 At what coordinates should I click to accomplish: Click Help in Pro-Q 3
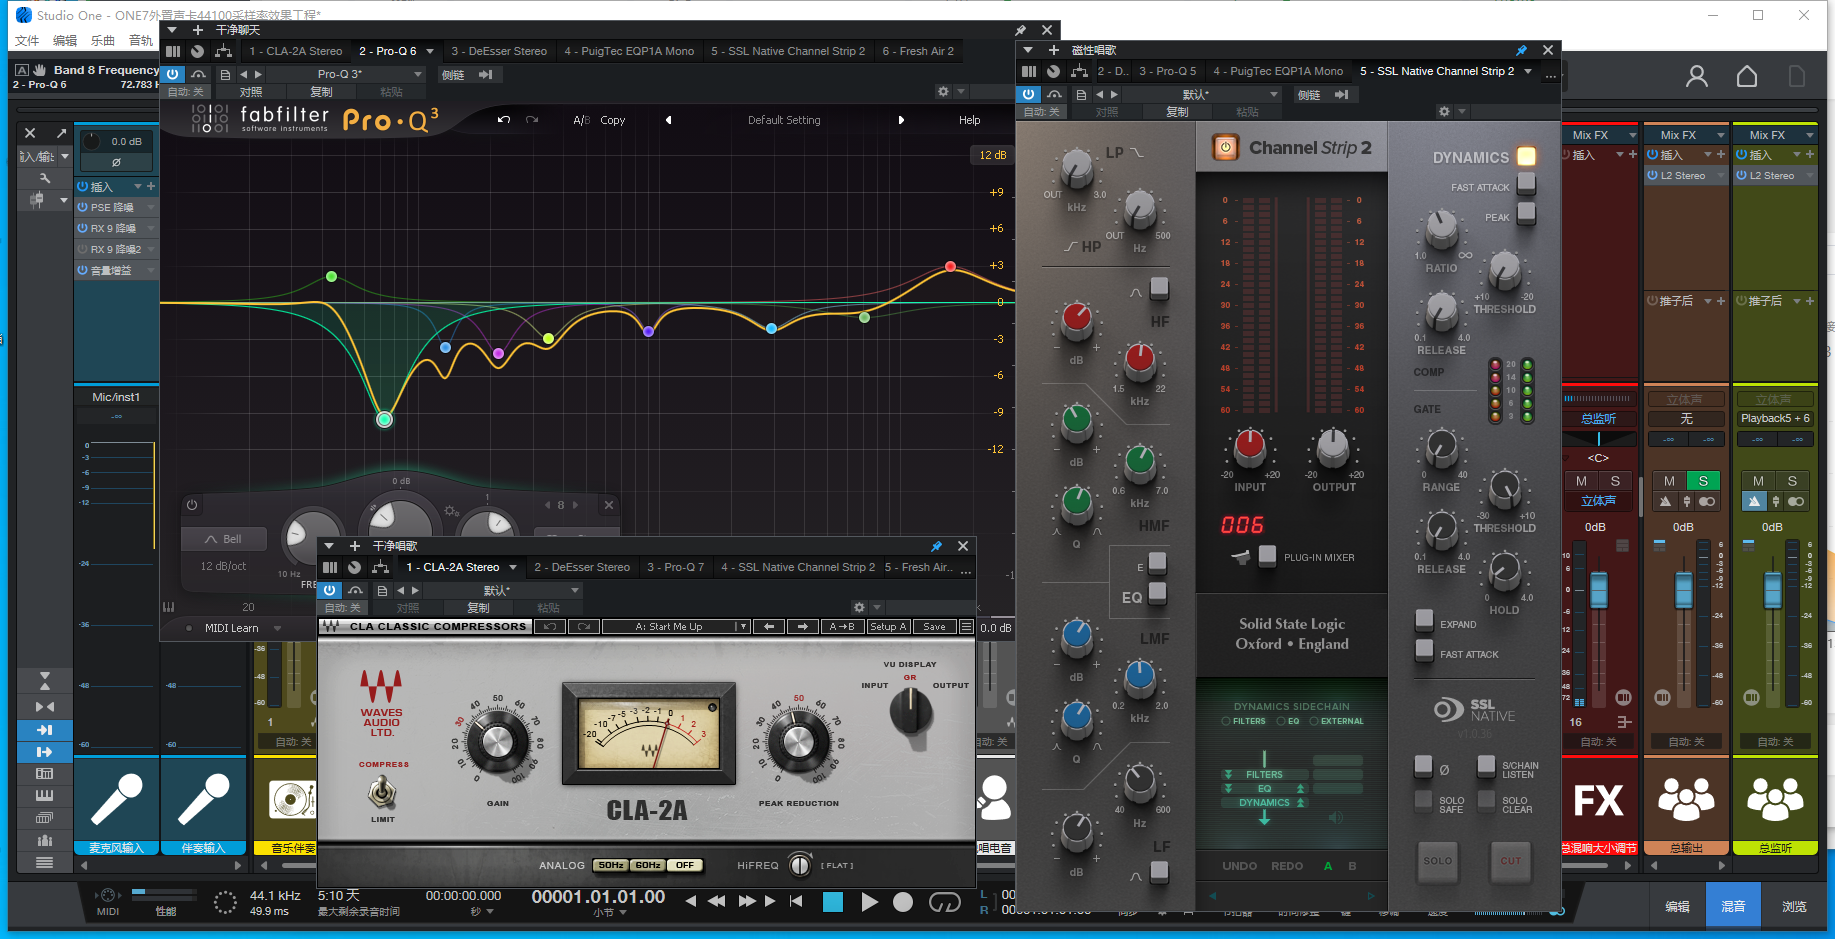(x=969, y=120)
